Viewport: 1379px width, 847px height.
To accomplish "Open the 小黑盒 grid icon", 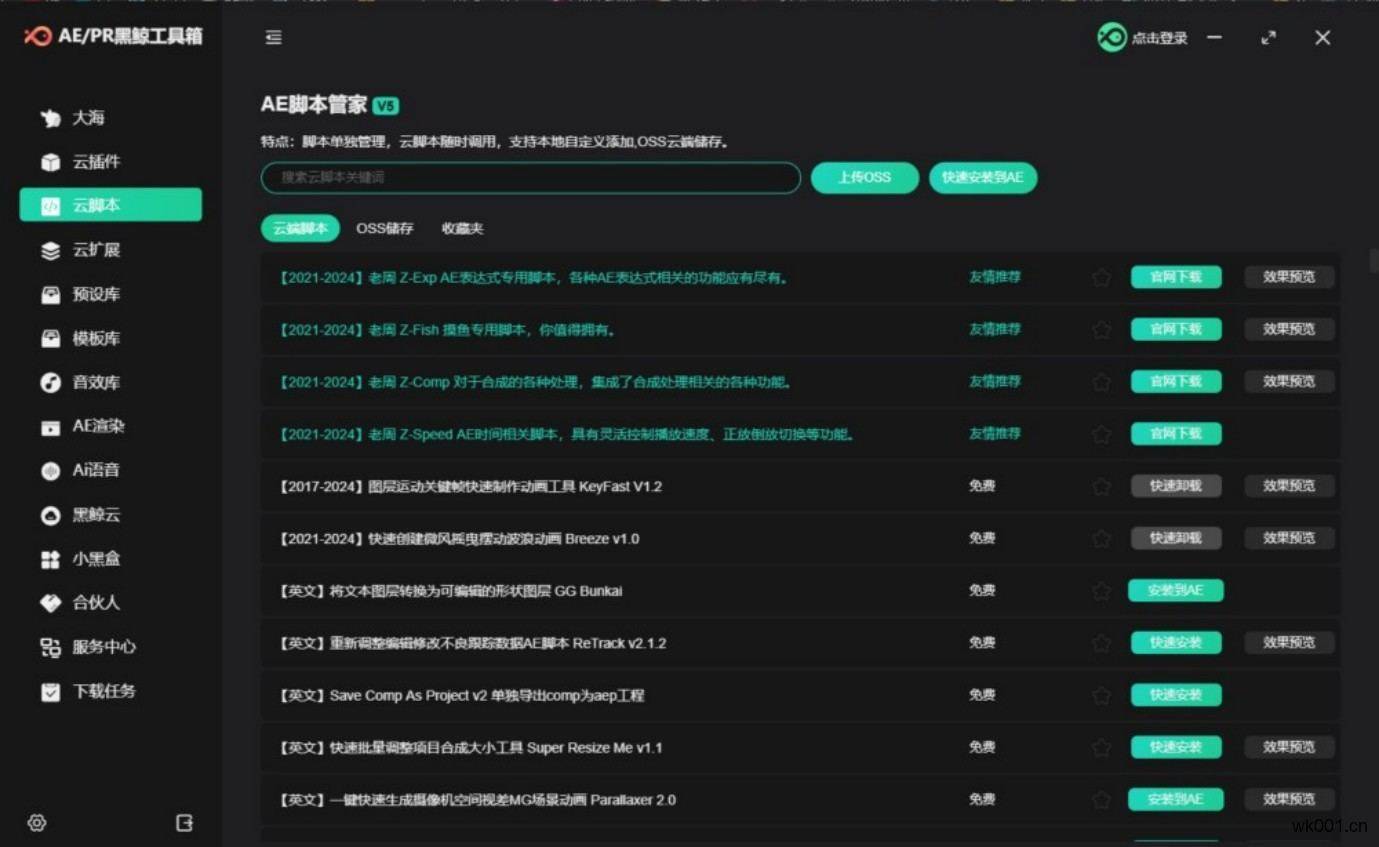I will pos(51,559).
